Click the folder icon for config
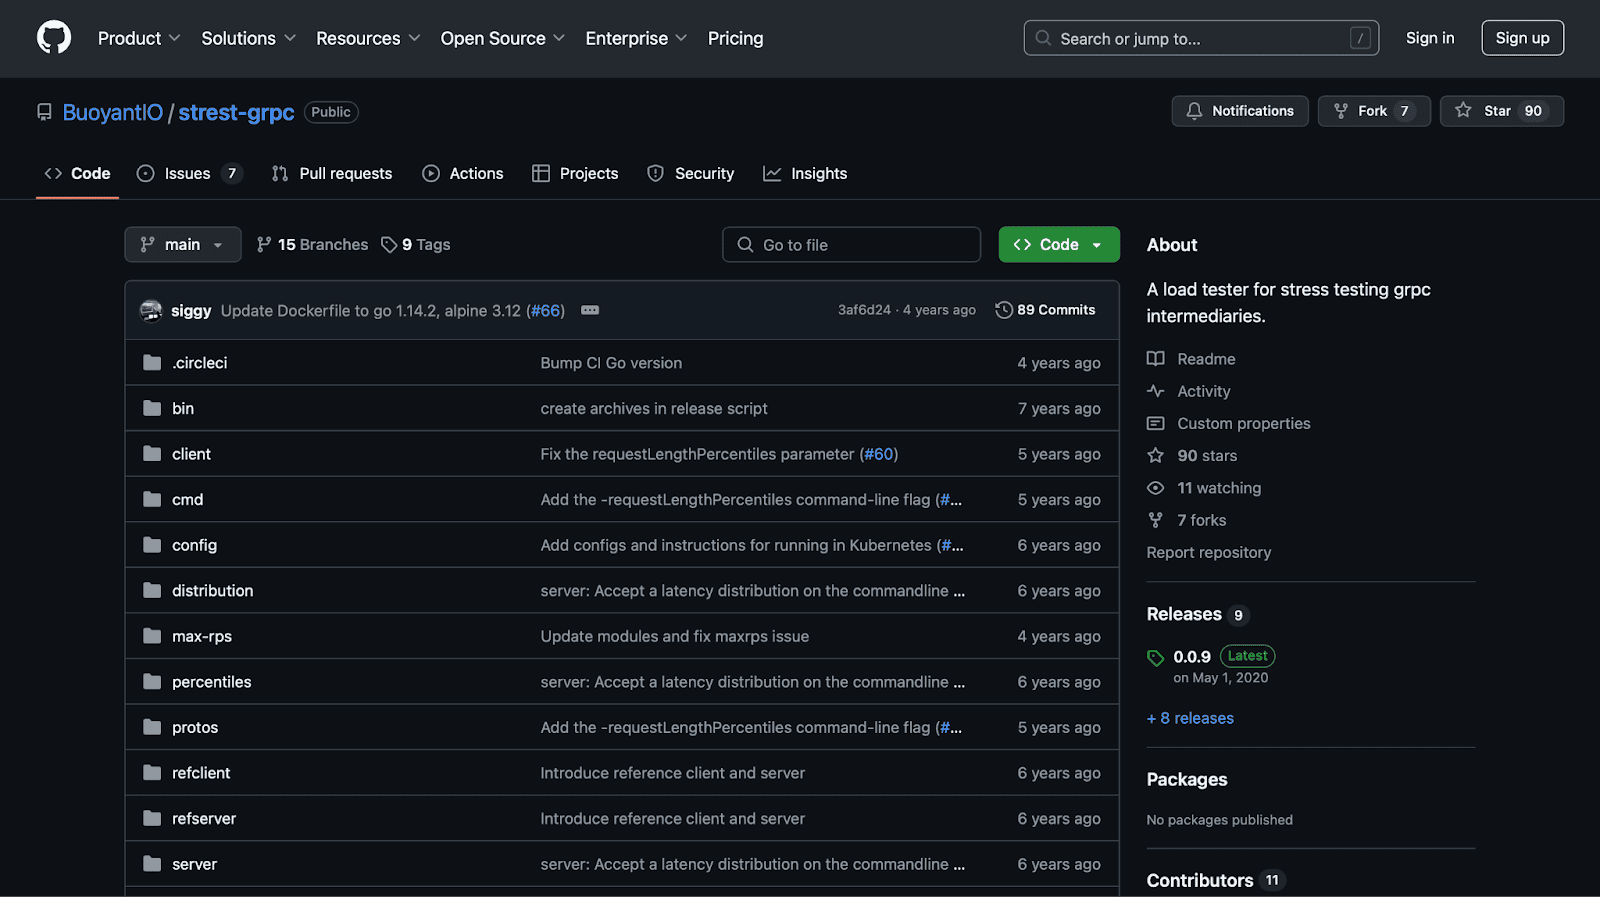 152,545
